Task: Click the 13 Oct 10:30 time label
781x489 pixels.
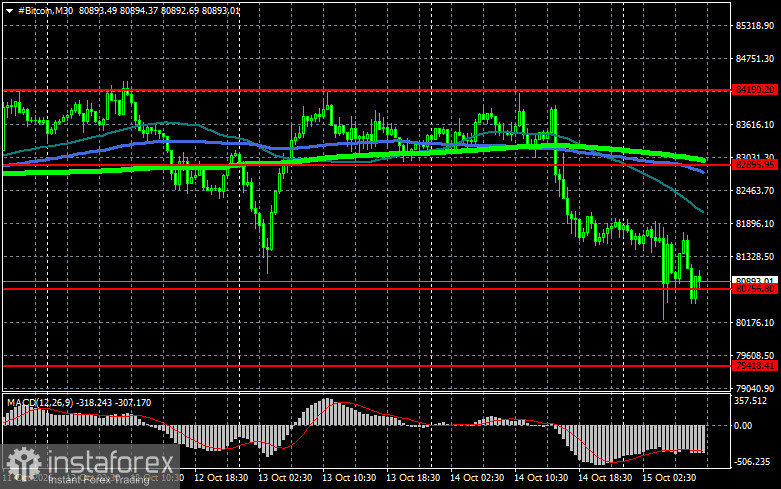Action: (349, 478)
